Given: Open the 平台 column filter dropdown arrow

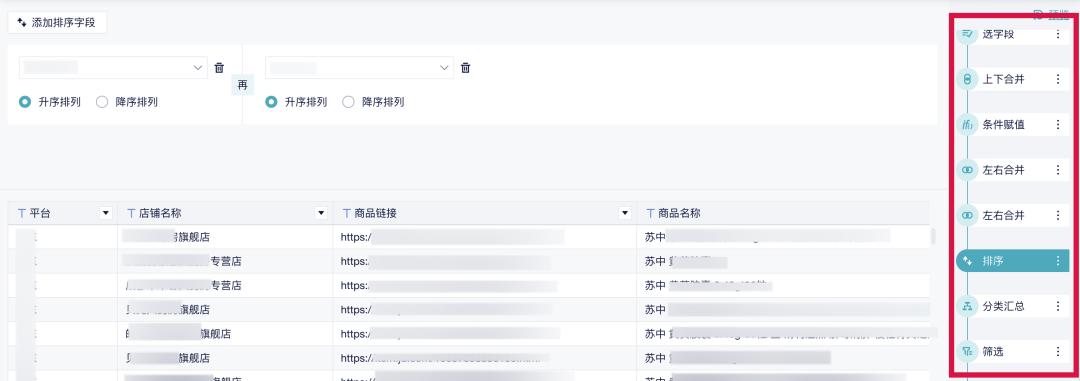Looking at the screenshot, I should point(105,214).
